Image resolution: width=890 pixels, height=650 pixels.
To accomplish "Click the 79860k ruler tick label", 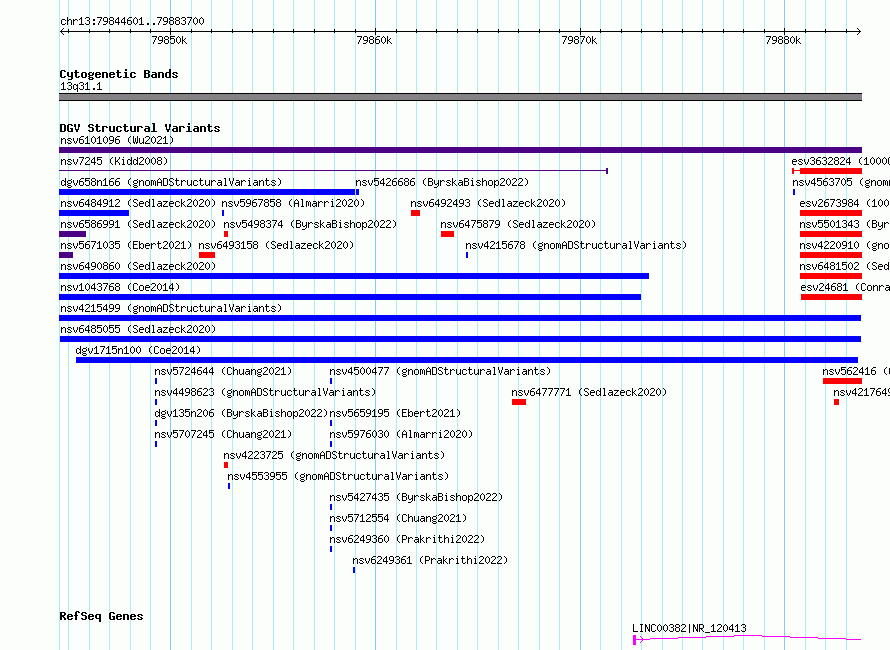I will pos(374,40).
